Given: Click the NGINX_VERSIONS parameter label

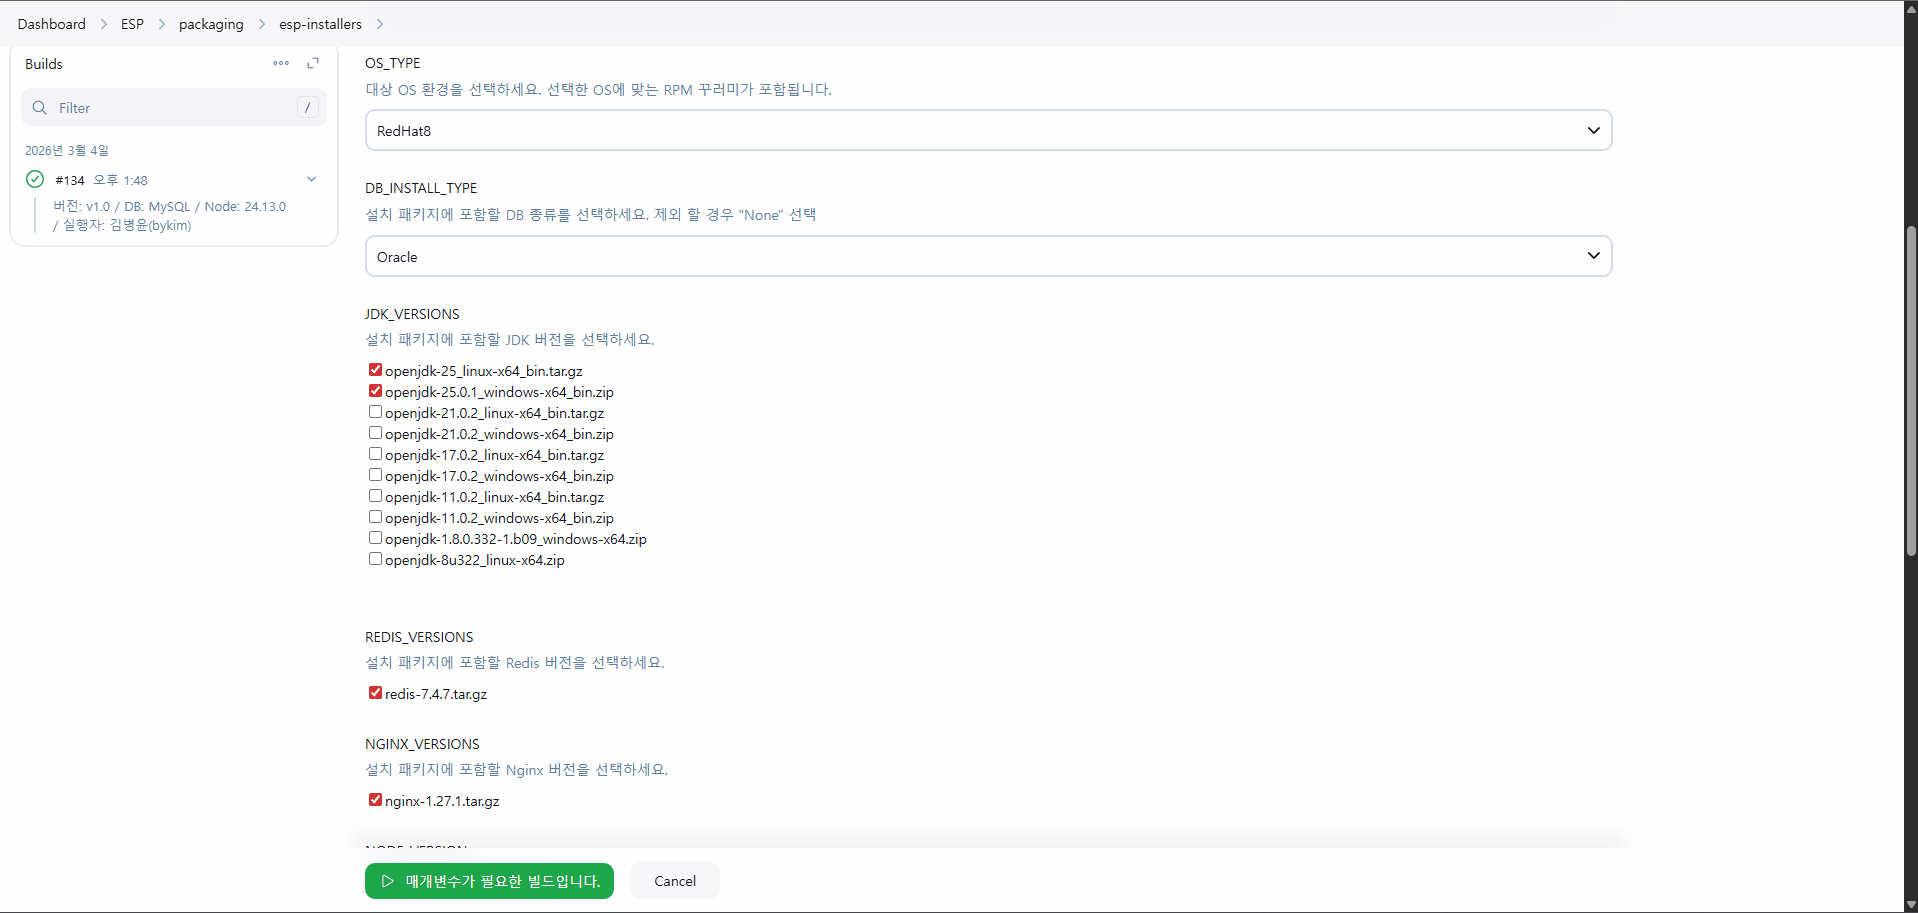Looking at the screenshot, I should 422,744.
